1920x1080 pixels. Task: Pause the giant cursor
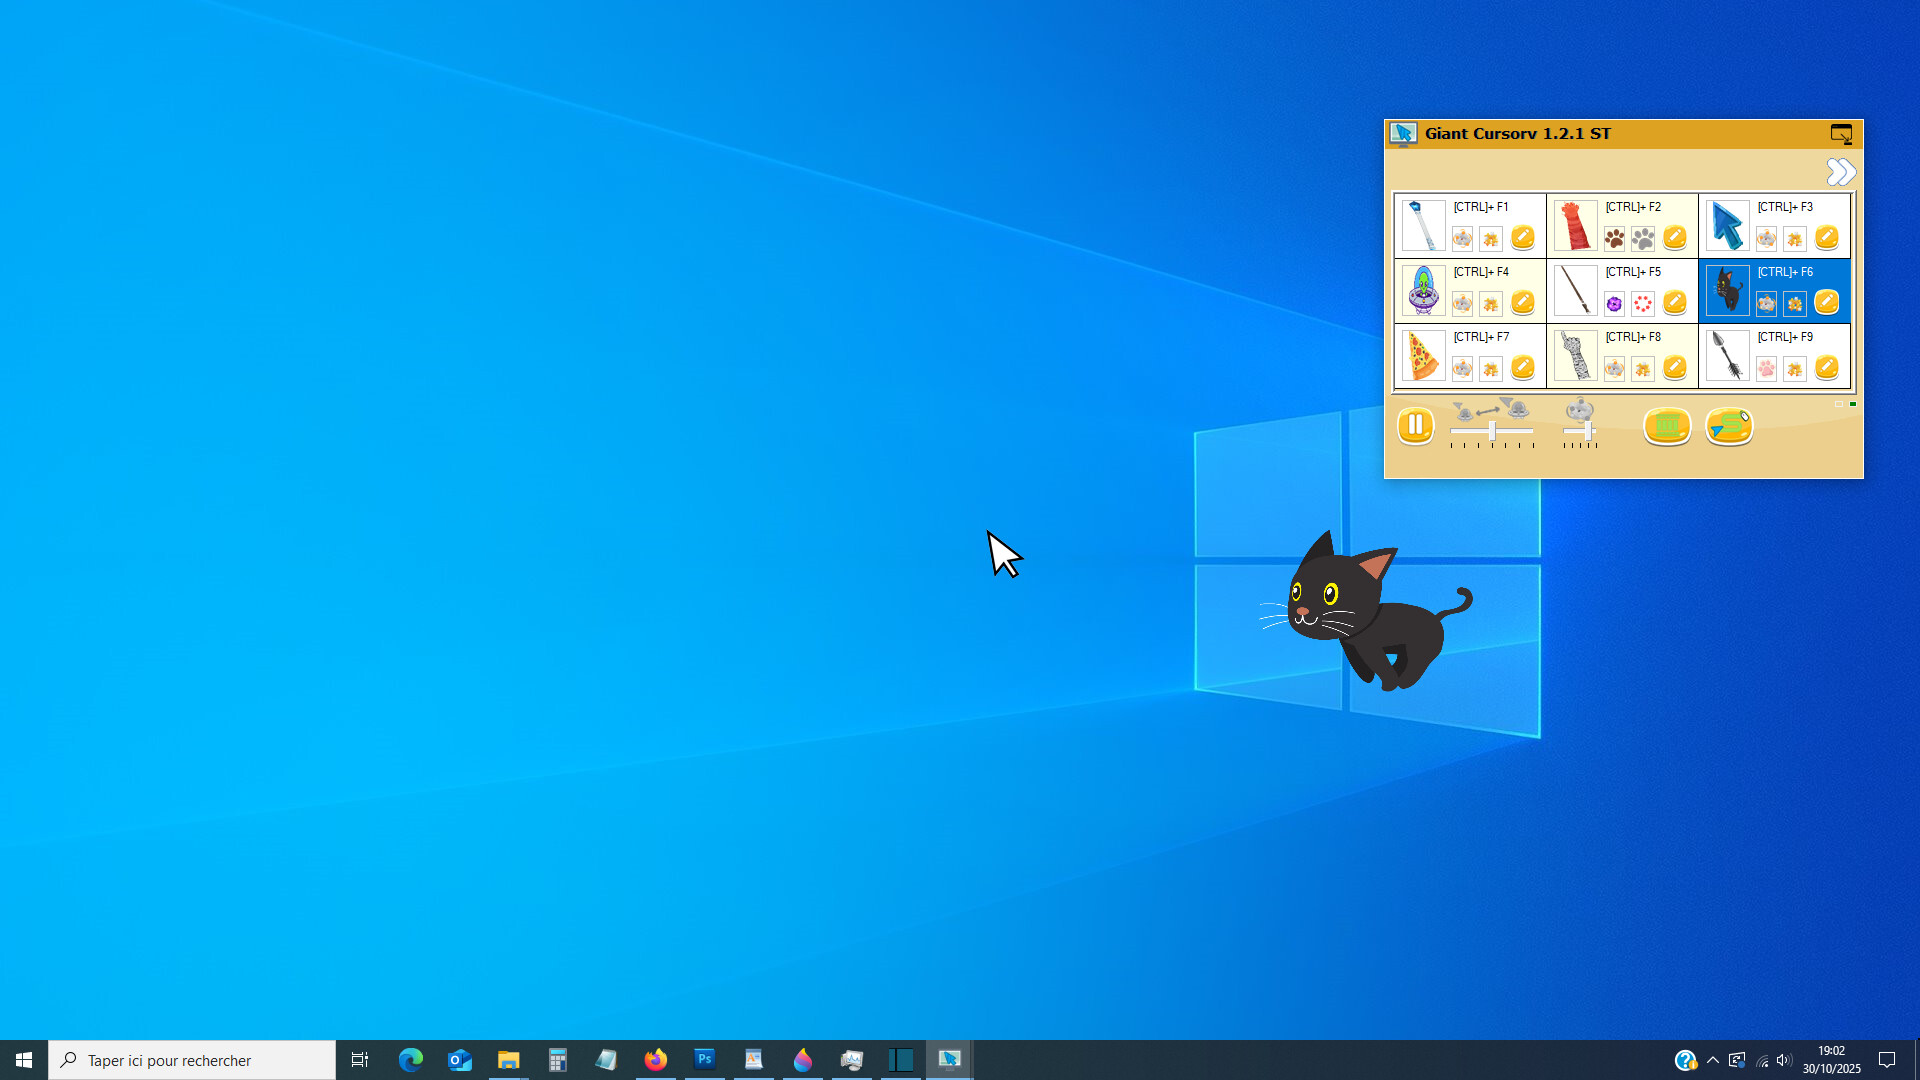[x=1415, y=426]
